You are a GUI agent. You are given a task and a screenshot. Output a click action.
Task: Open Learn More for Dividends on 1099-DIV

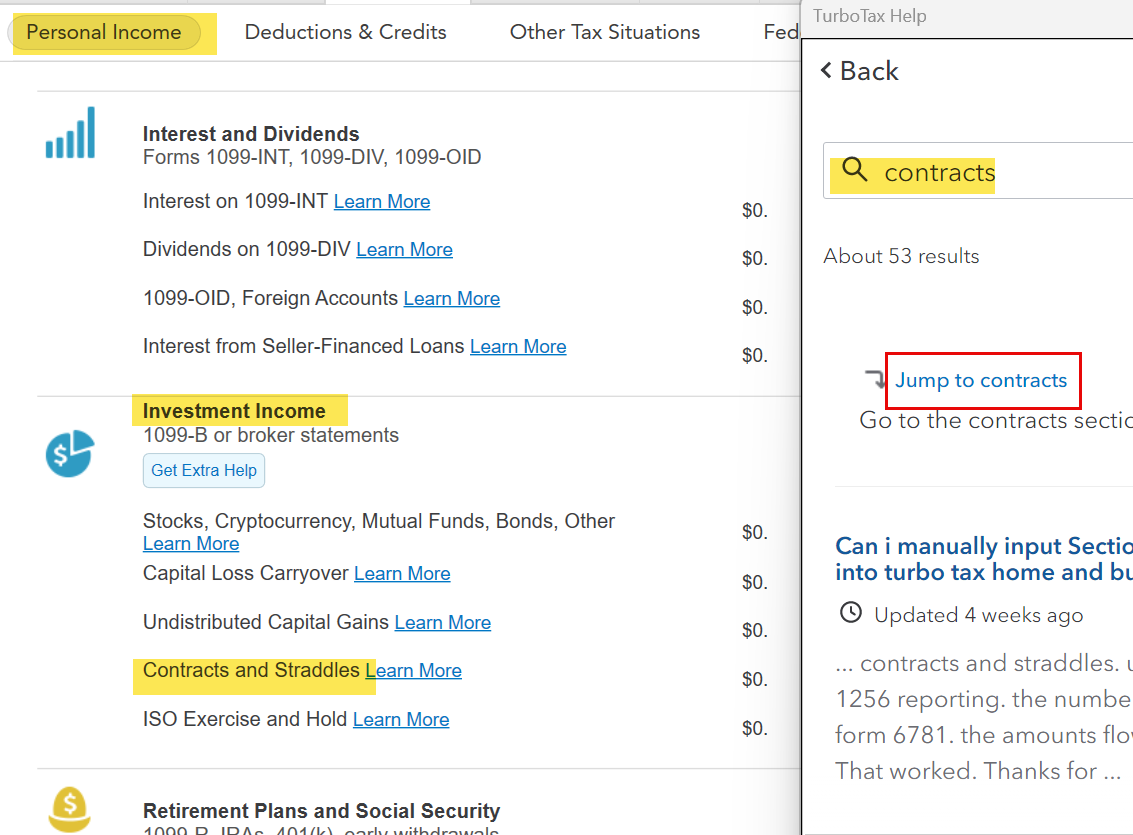pos(404,250)
